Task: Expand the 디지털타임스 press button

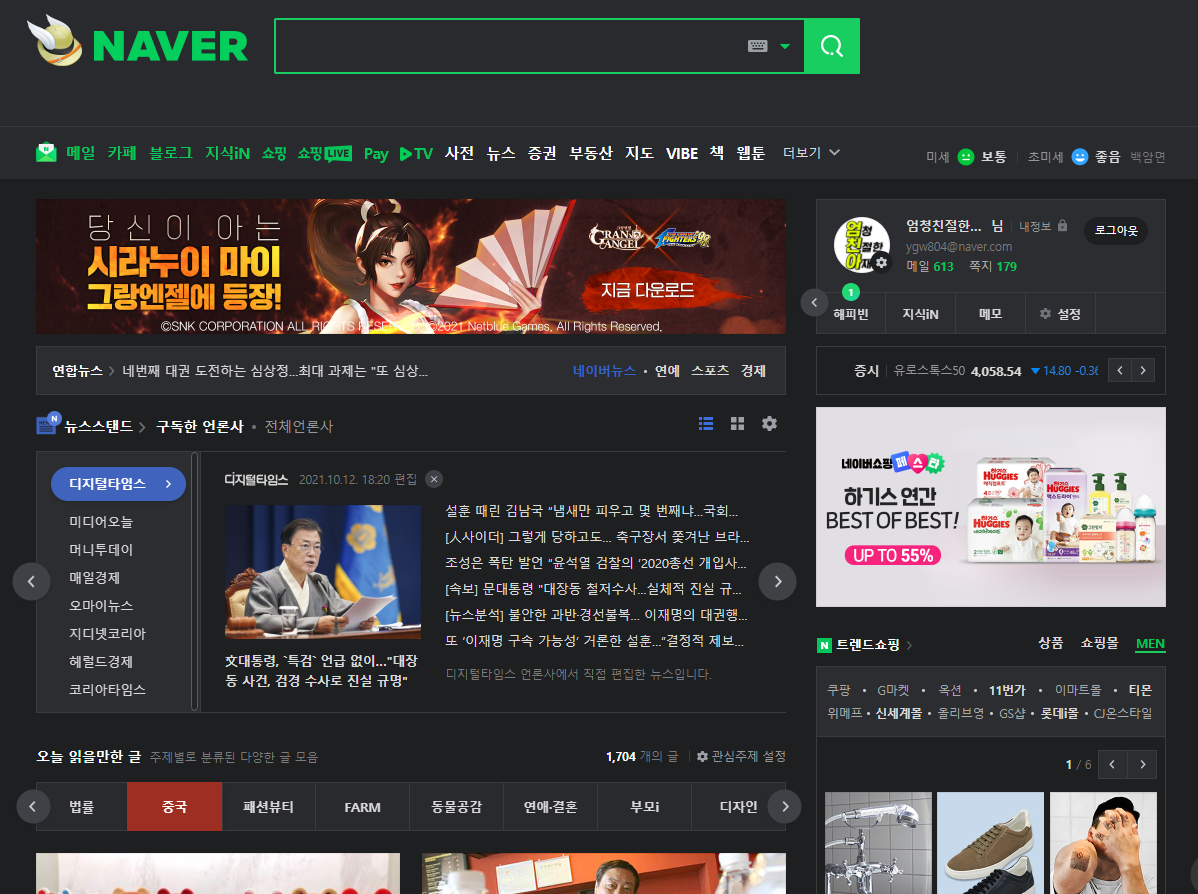Action: [x=118, y=484]
